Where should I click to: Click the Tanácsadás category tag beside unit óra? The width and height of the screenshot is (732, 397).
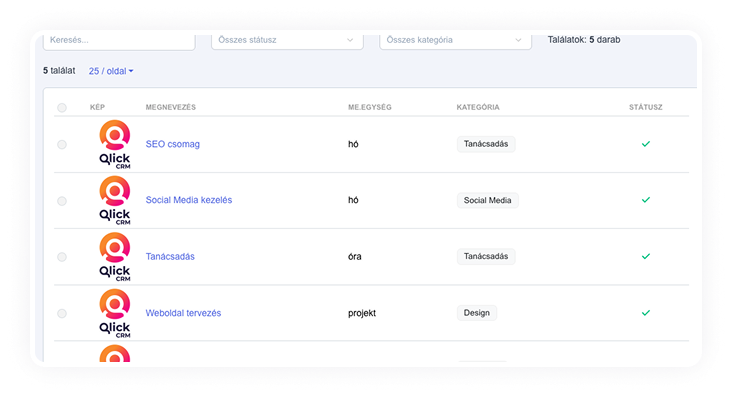pyautogui.click(x=486, y=256)
